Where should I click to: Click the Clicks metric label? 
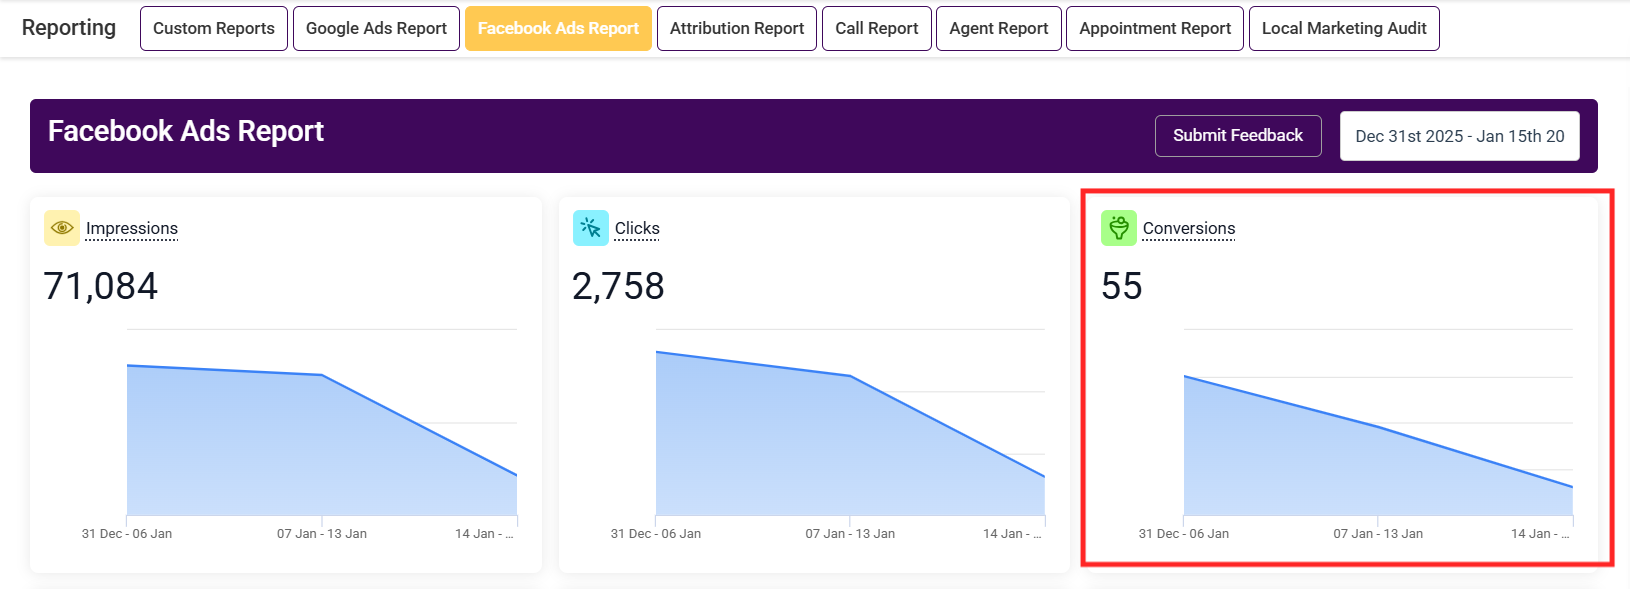click(637, 228)
